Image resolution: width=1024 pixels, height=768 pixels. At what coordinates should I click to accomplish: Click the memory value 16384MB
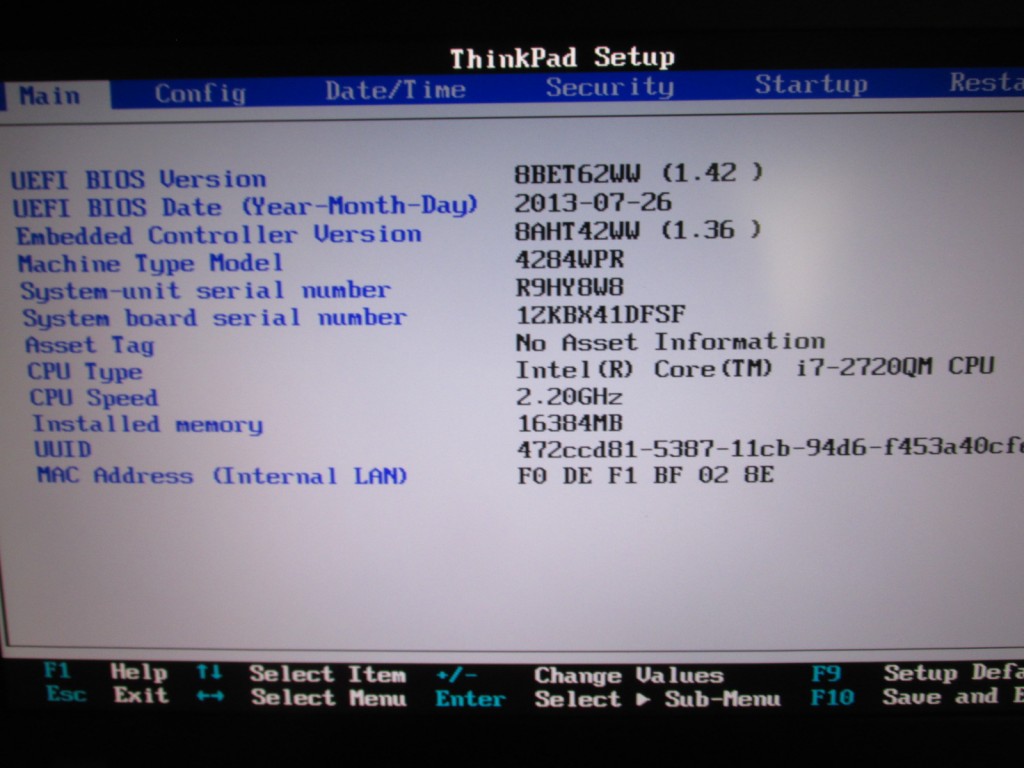pyautogui.click(x=570, y=423)
